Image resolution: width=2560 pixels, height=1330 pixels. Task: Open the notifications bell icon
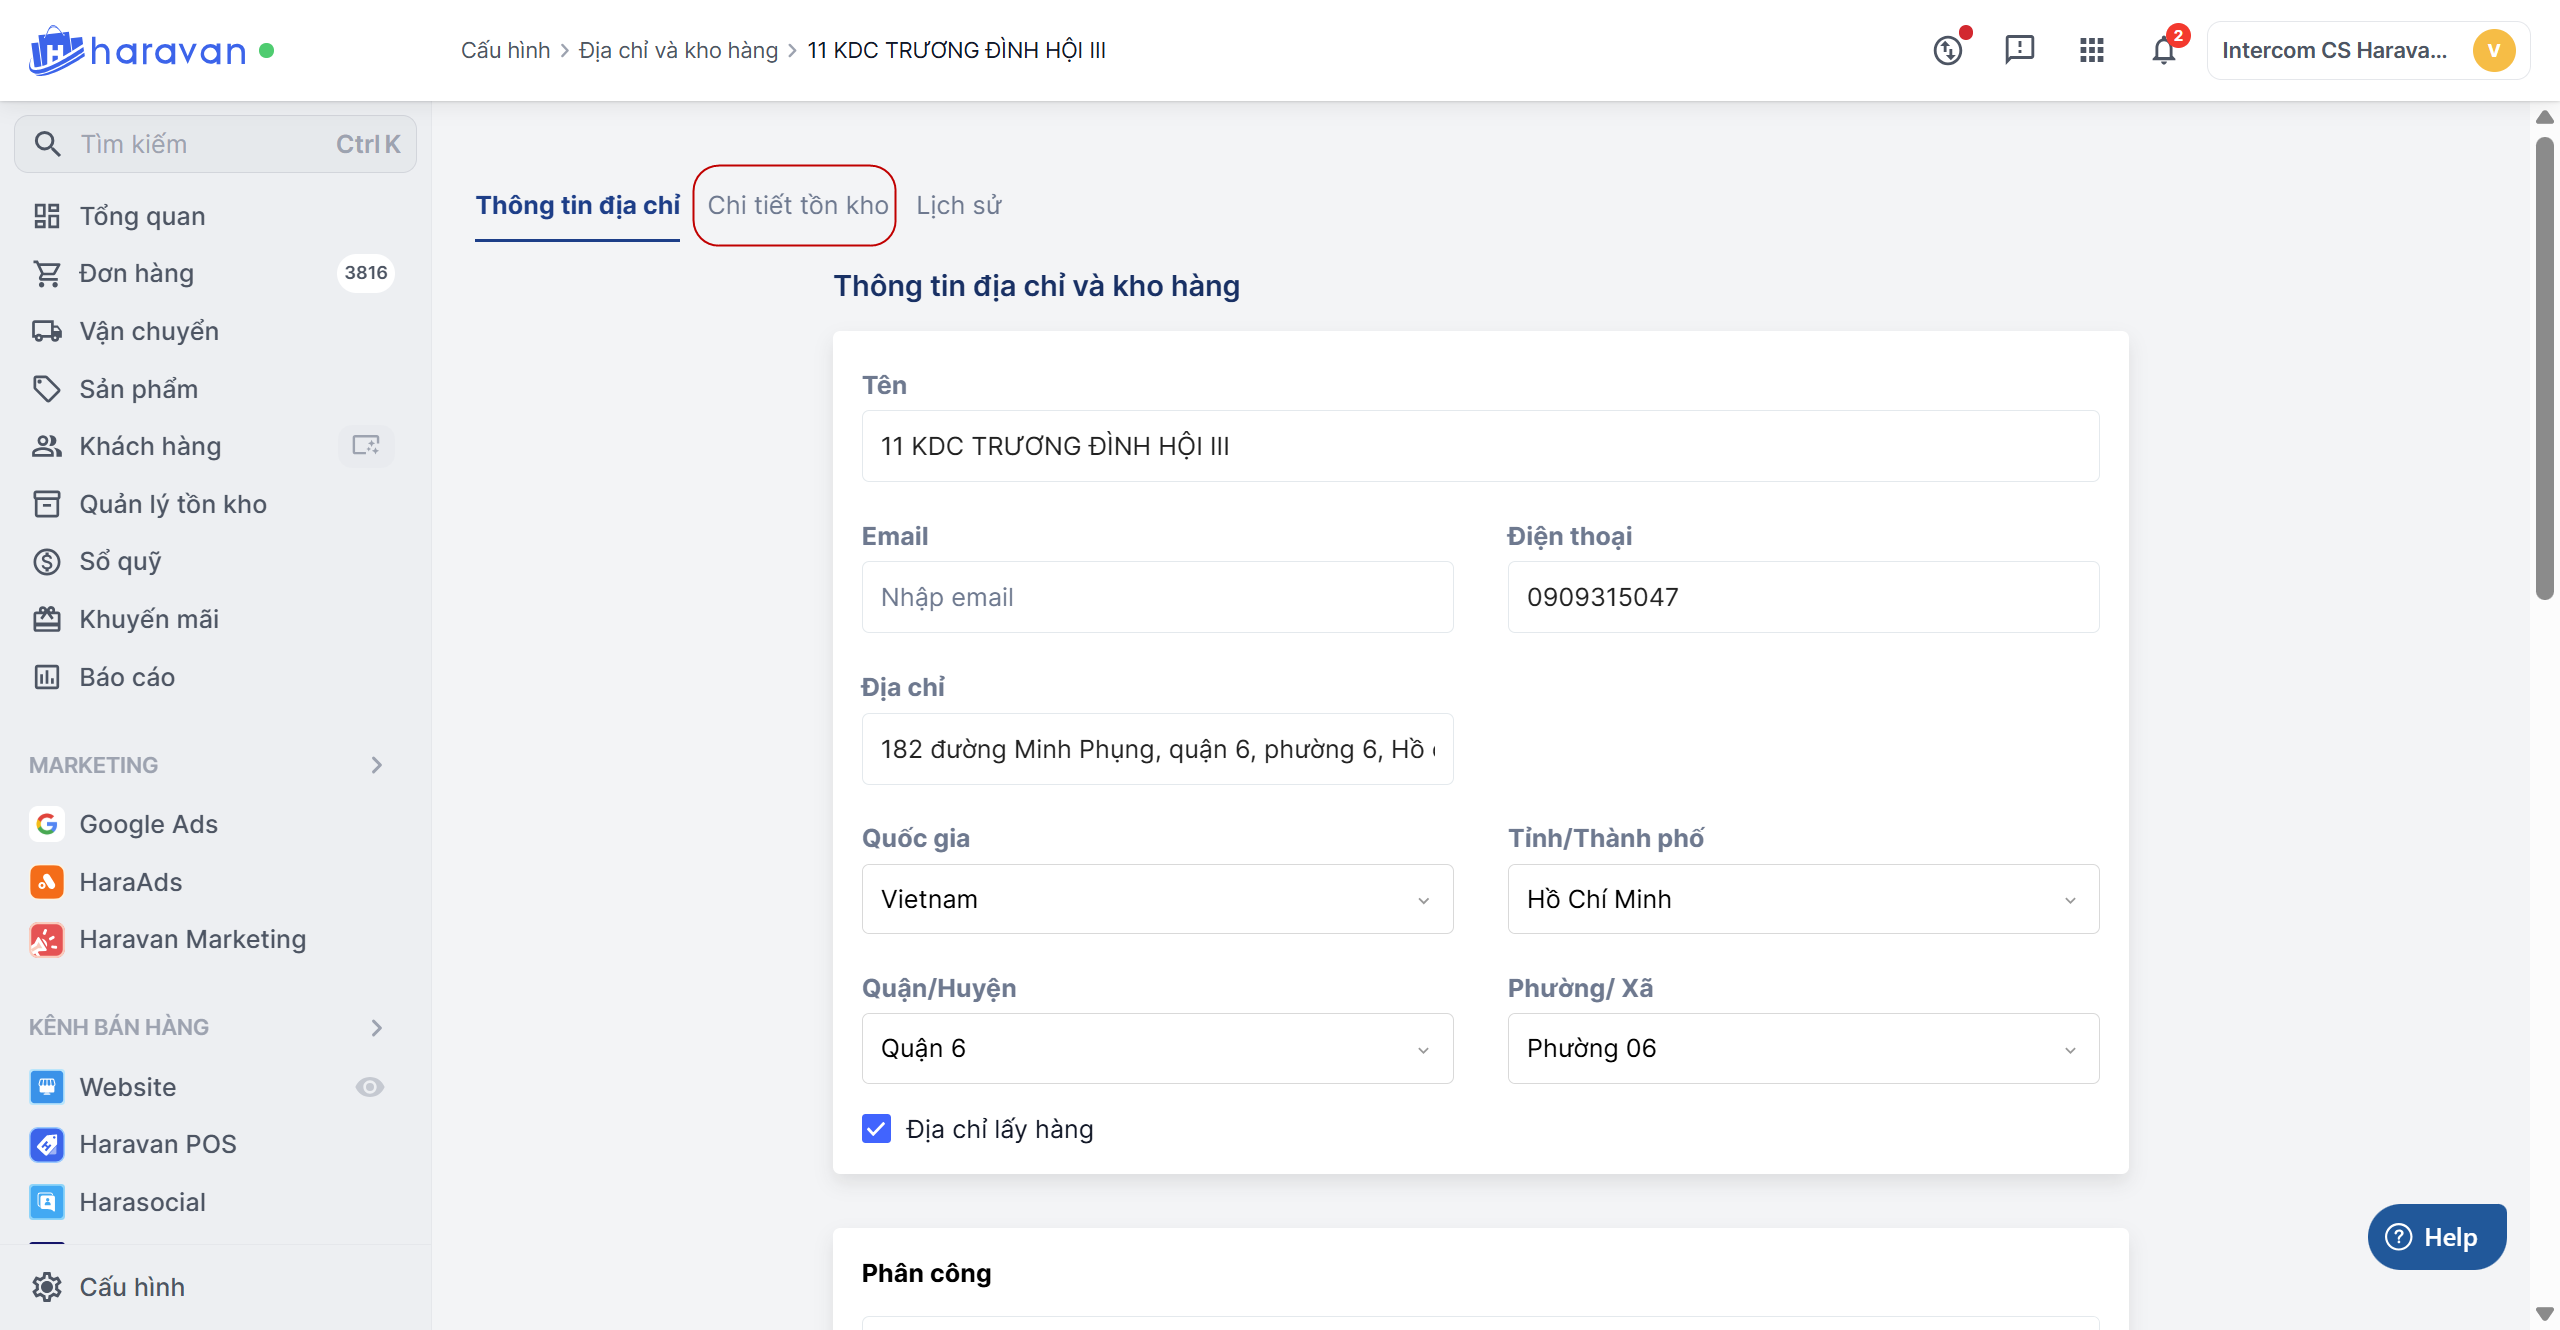(x=2163, y=50)
